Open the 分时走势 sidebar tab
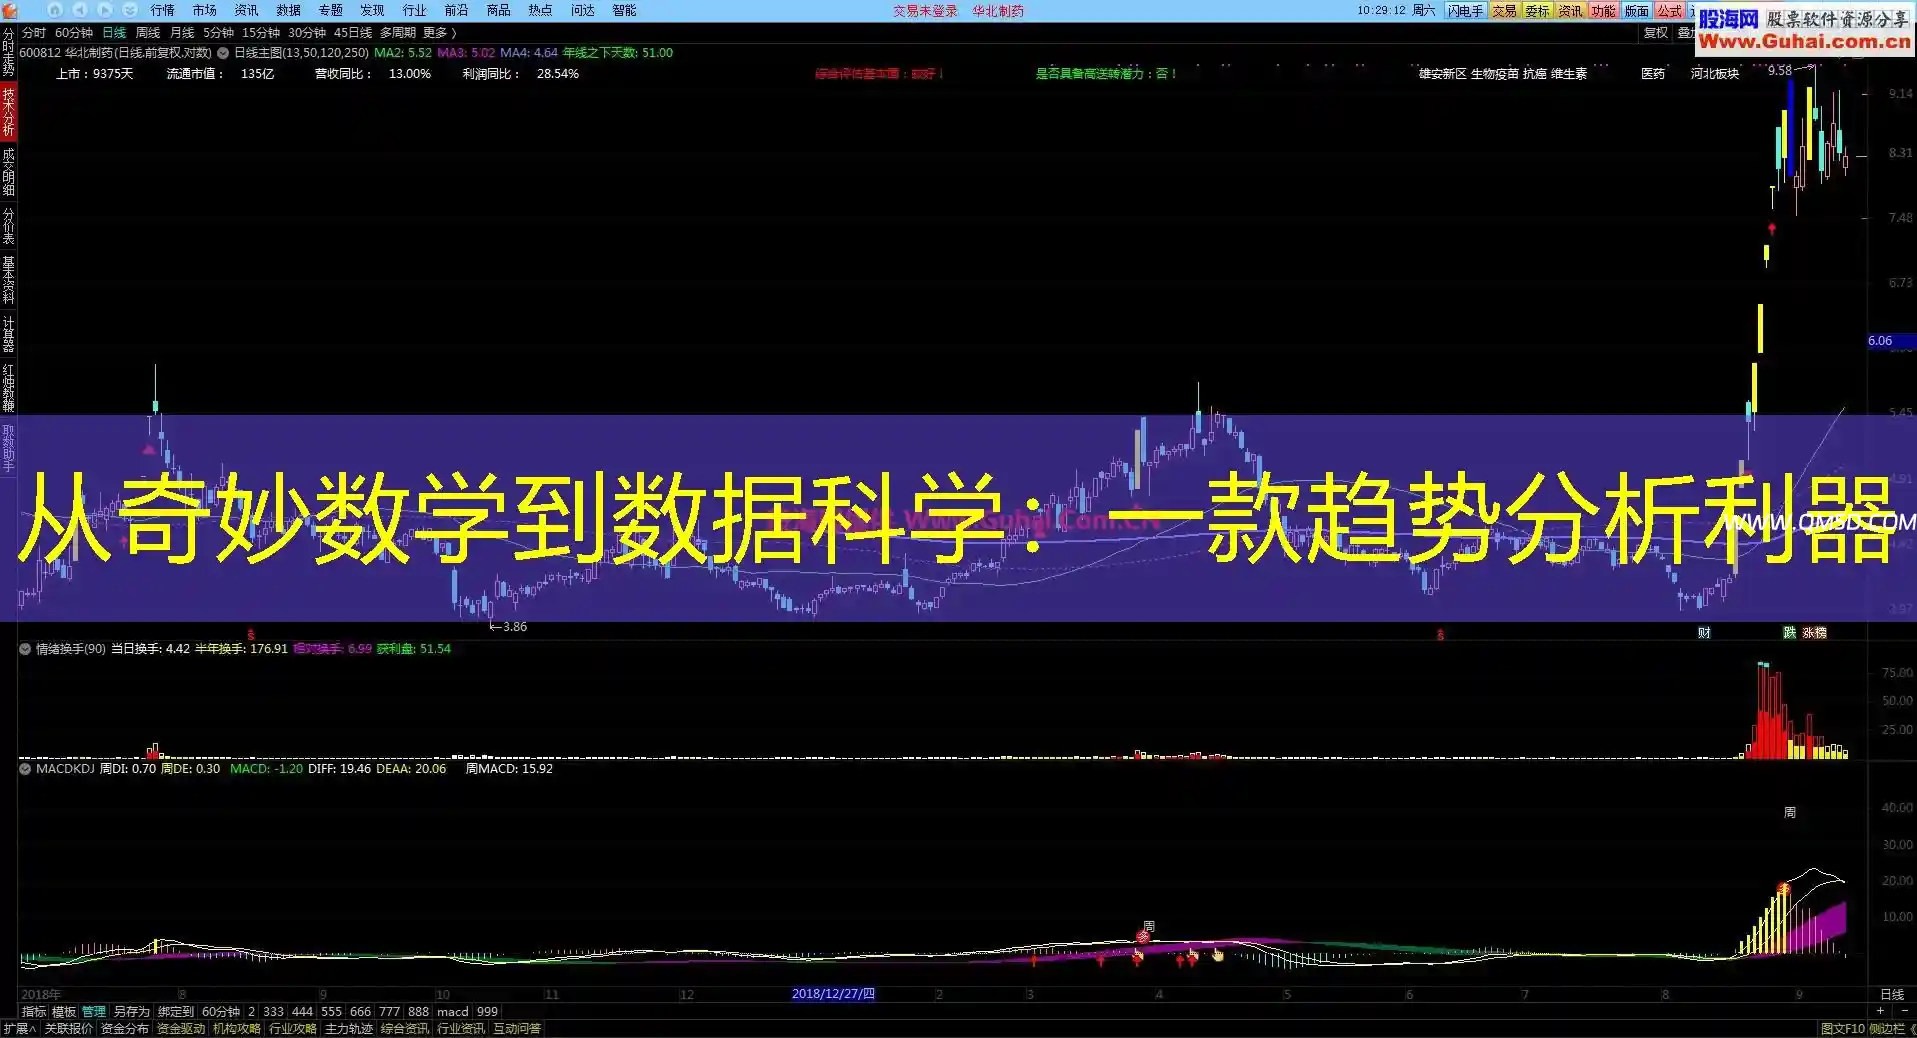This screenshot has height=1038, width=1917. (8, 52)
